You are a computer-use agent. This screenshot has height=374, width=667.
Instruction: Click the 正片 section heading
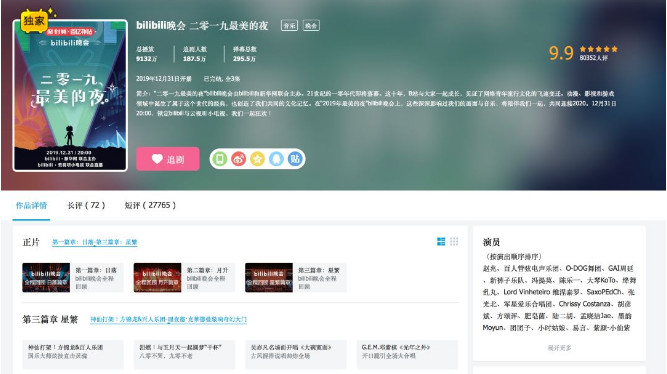[31, 242]
